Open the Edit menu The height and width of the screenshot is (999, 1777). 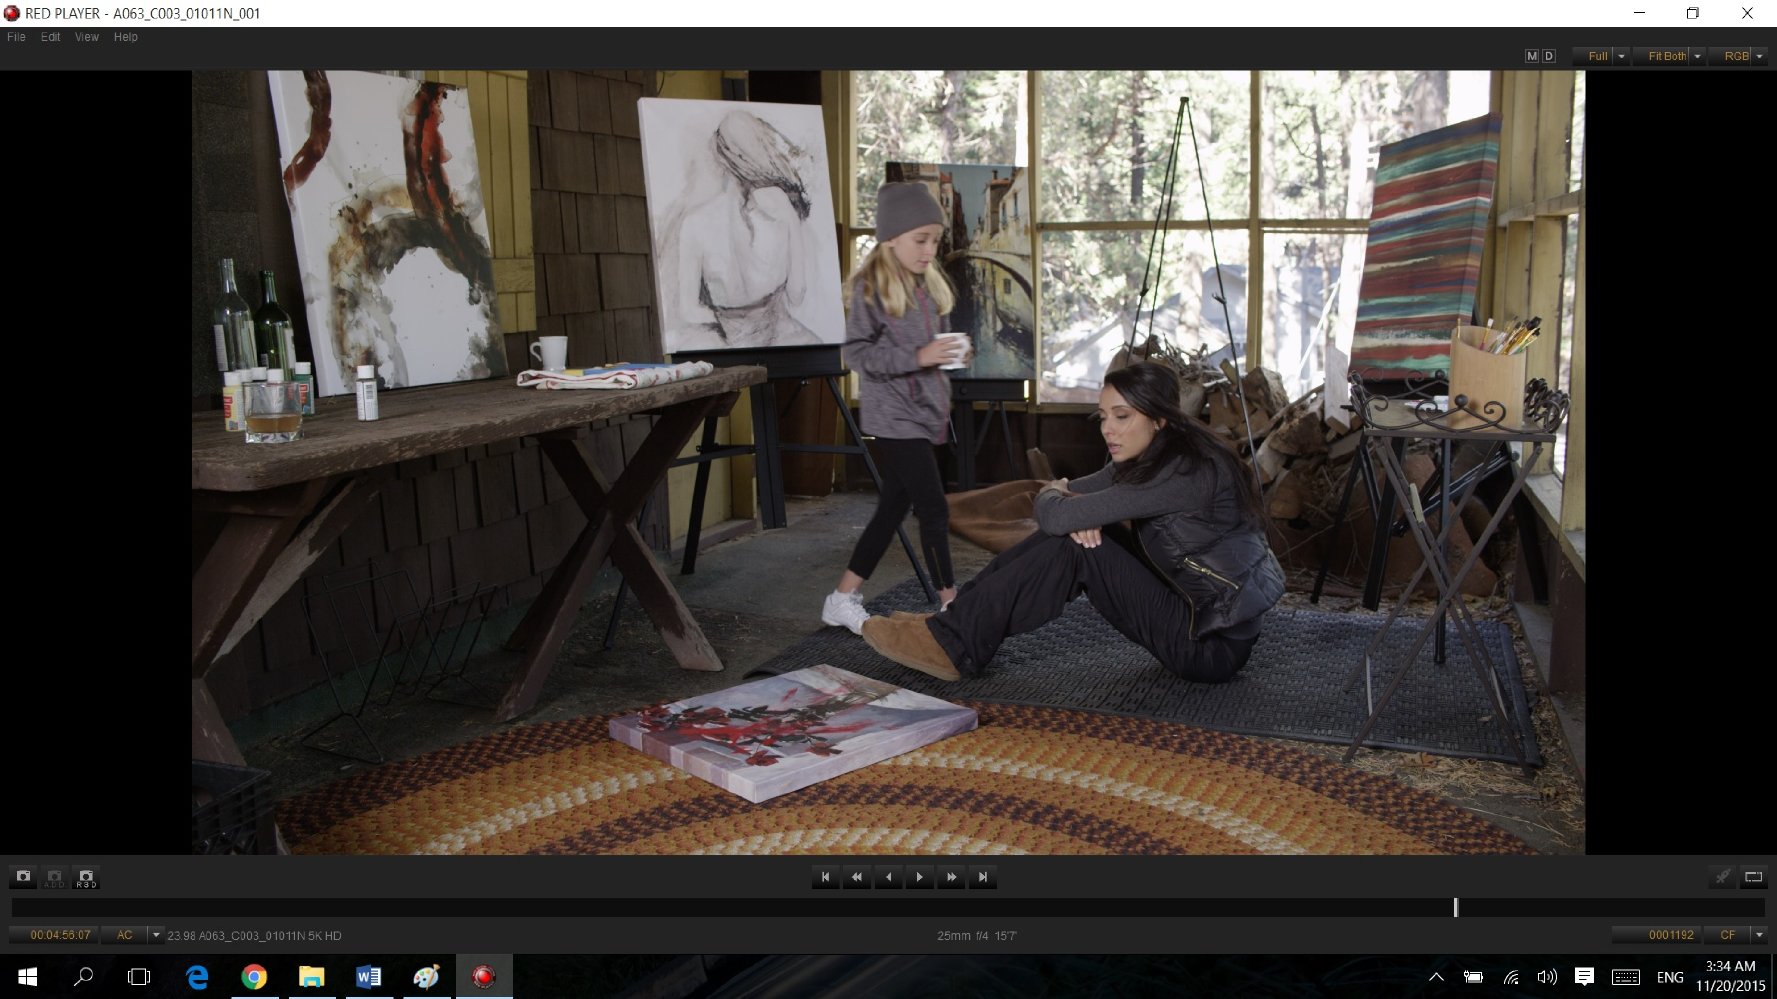pos(50,37)
